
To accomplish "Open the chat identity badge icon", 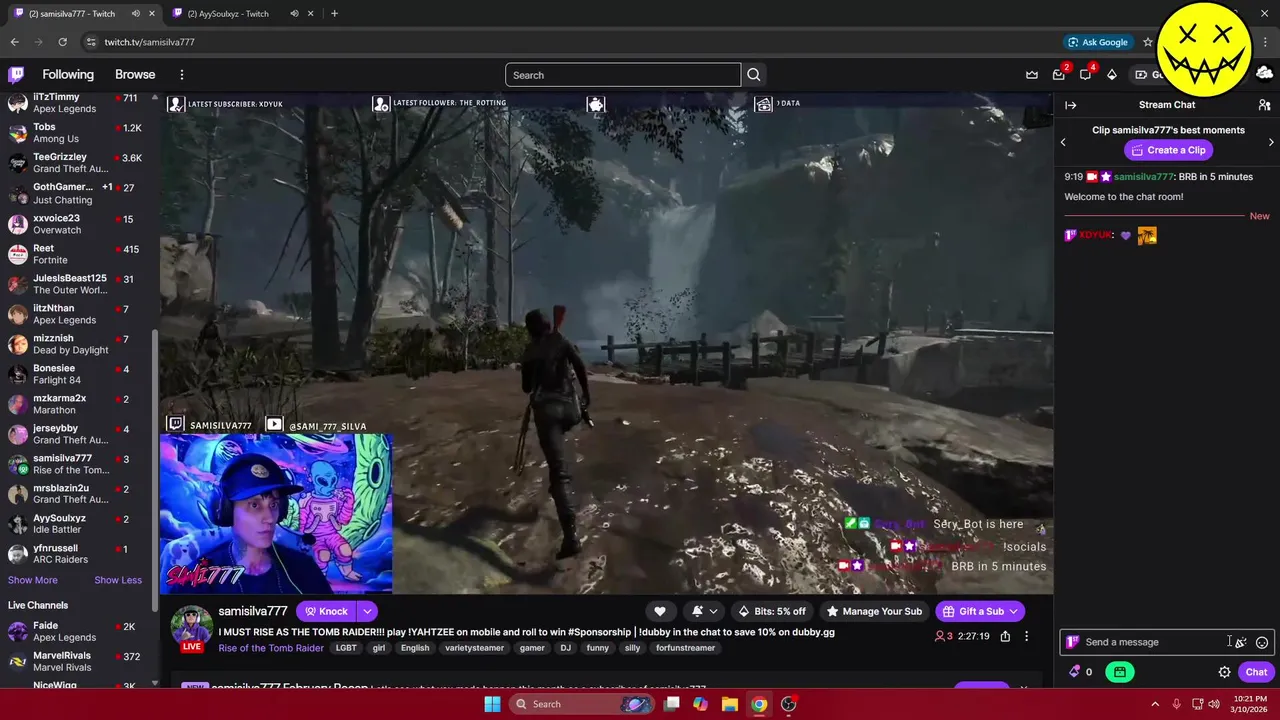I will pos(1073,642).
